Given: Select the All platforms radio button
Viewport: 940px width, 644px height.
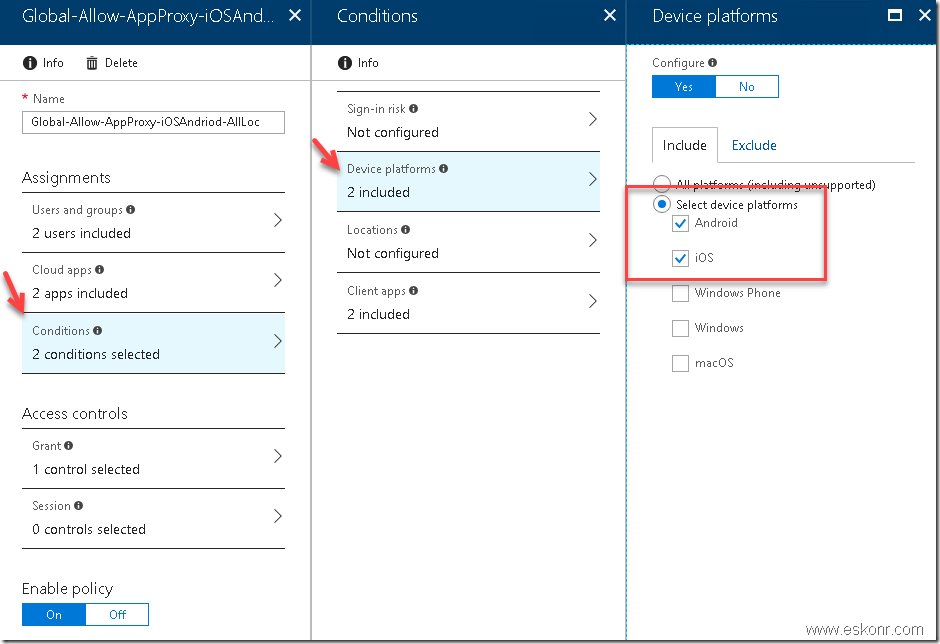Looking at the screenshot, I should click(661, 184).
